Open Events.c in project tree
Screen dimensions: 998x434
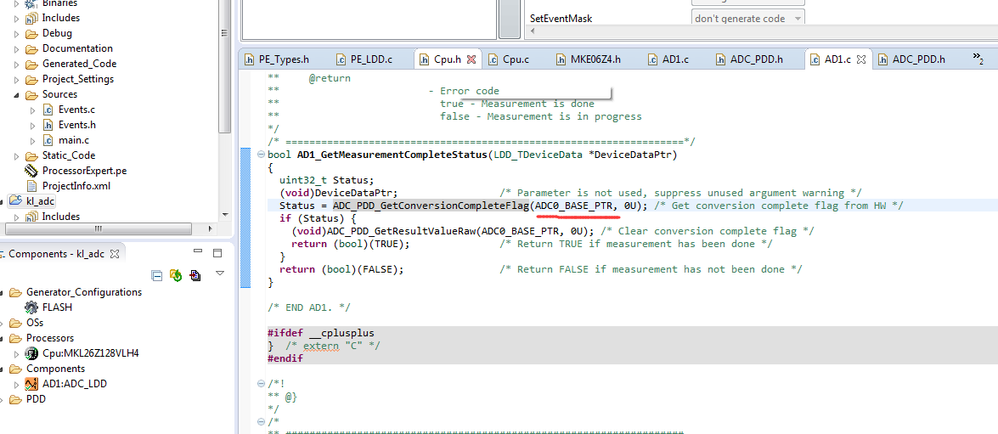76,109
